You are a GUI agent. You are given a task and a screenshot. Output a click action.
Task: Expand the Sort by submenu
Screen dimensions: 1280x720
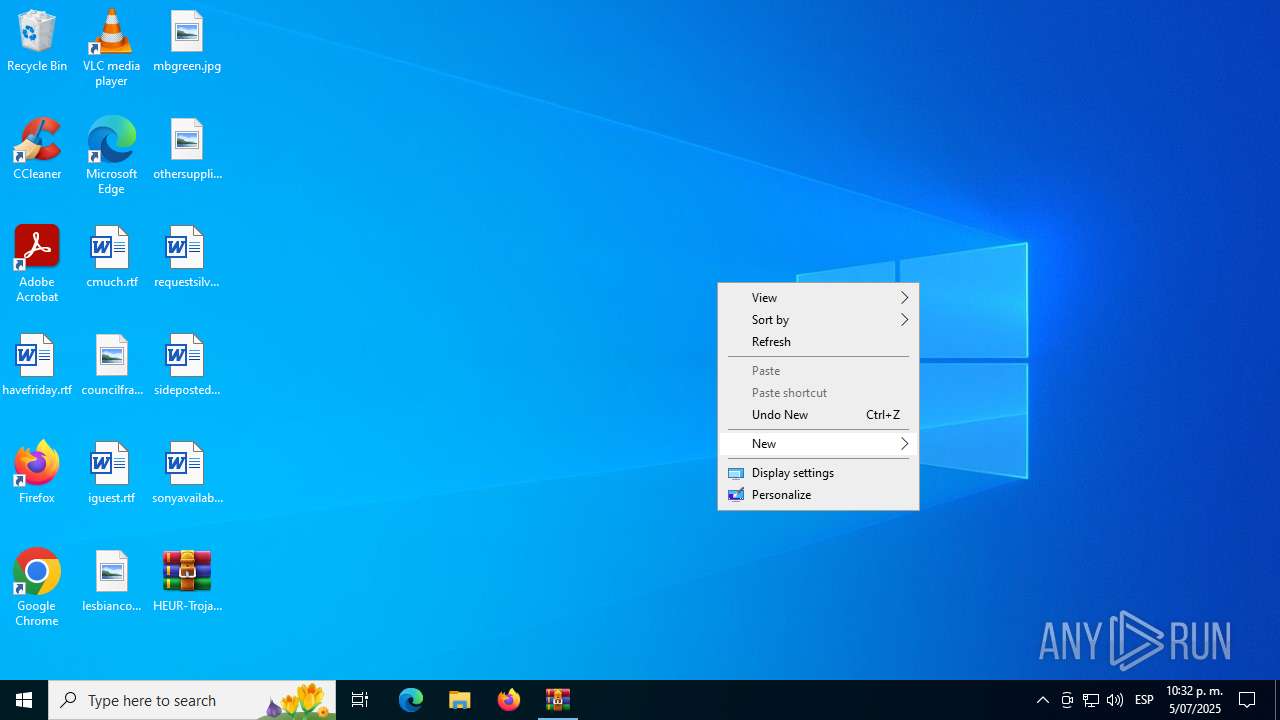click(x=818, y=320)
